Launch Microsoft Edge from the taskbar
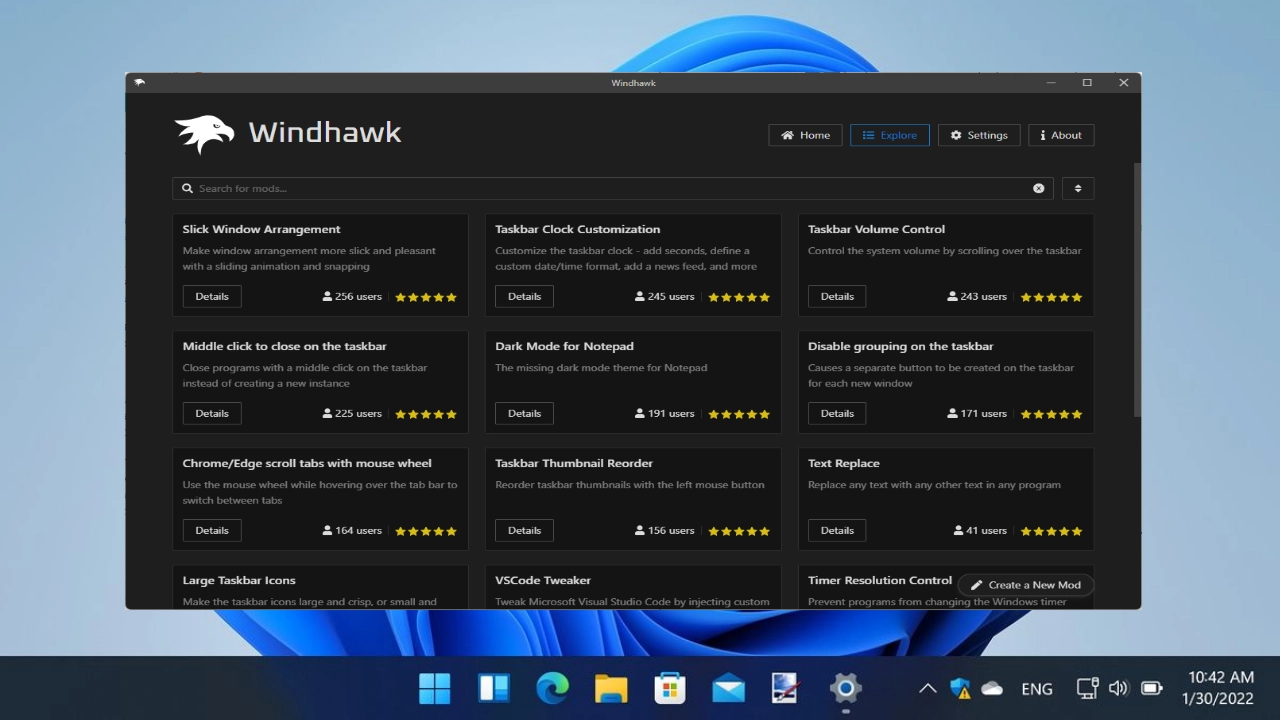 click(552, 688)
